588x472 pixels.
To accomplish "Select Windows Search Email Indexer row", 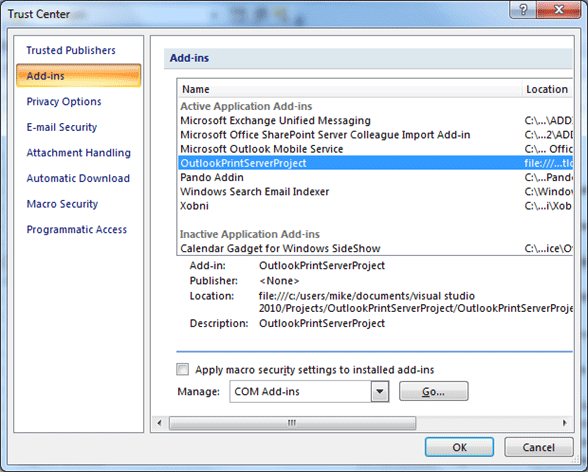I will 375,192.
